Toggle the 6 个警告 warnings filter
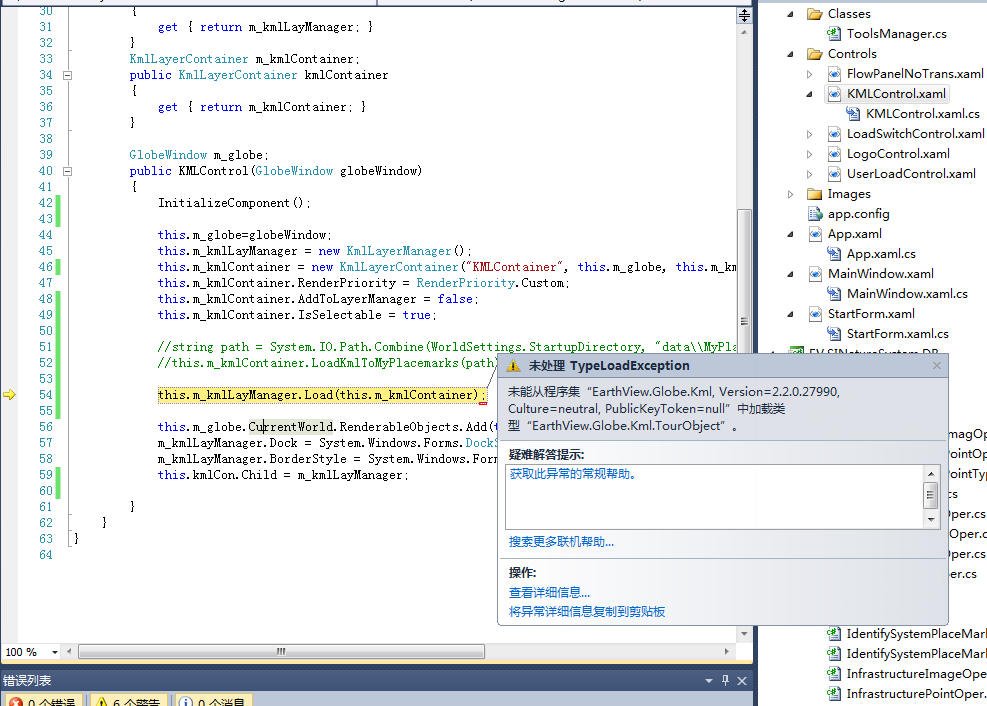This screenshot has width=987, height=706. click(x=129, y=700)
